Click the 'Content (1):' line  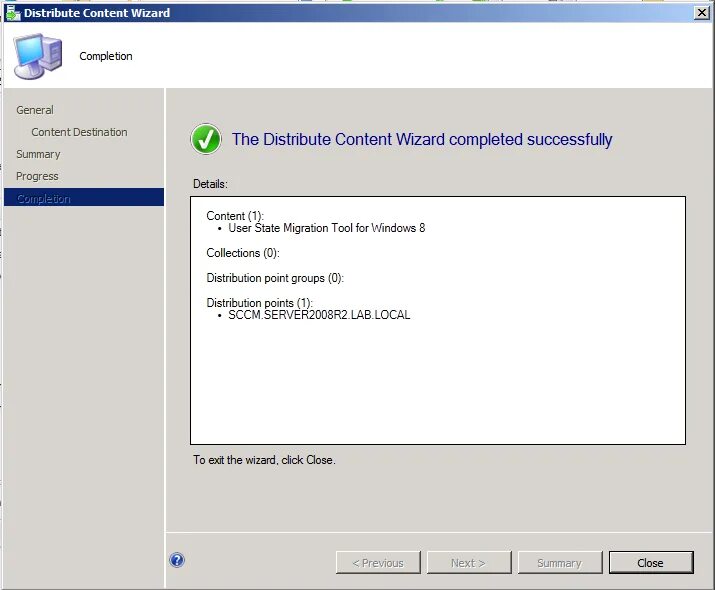coord(235,216)
